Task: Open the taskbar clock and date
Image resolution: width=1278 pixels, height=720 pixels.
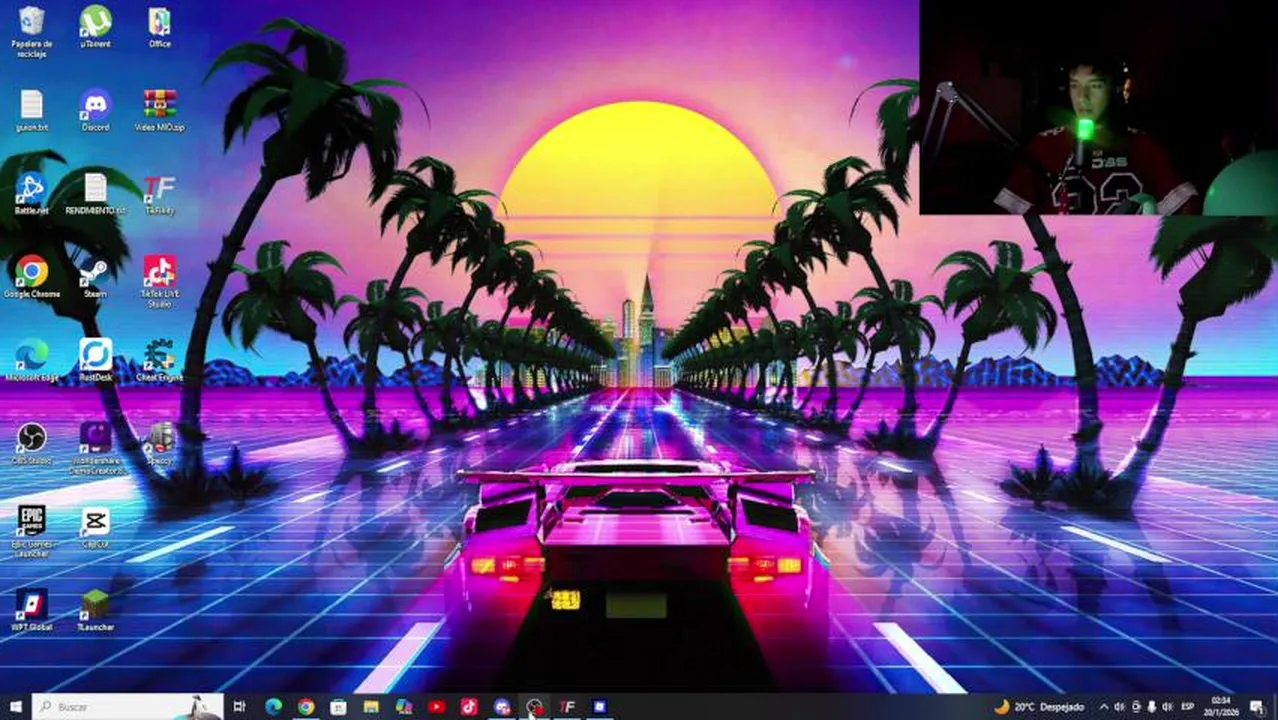Action: pyautogui.click(x=1221, y=707)
